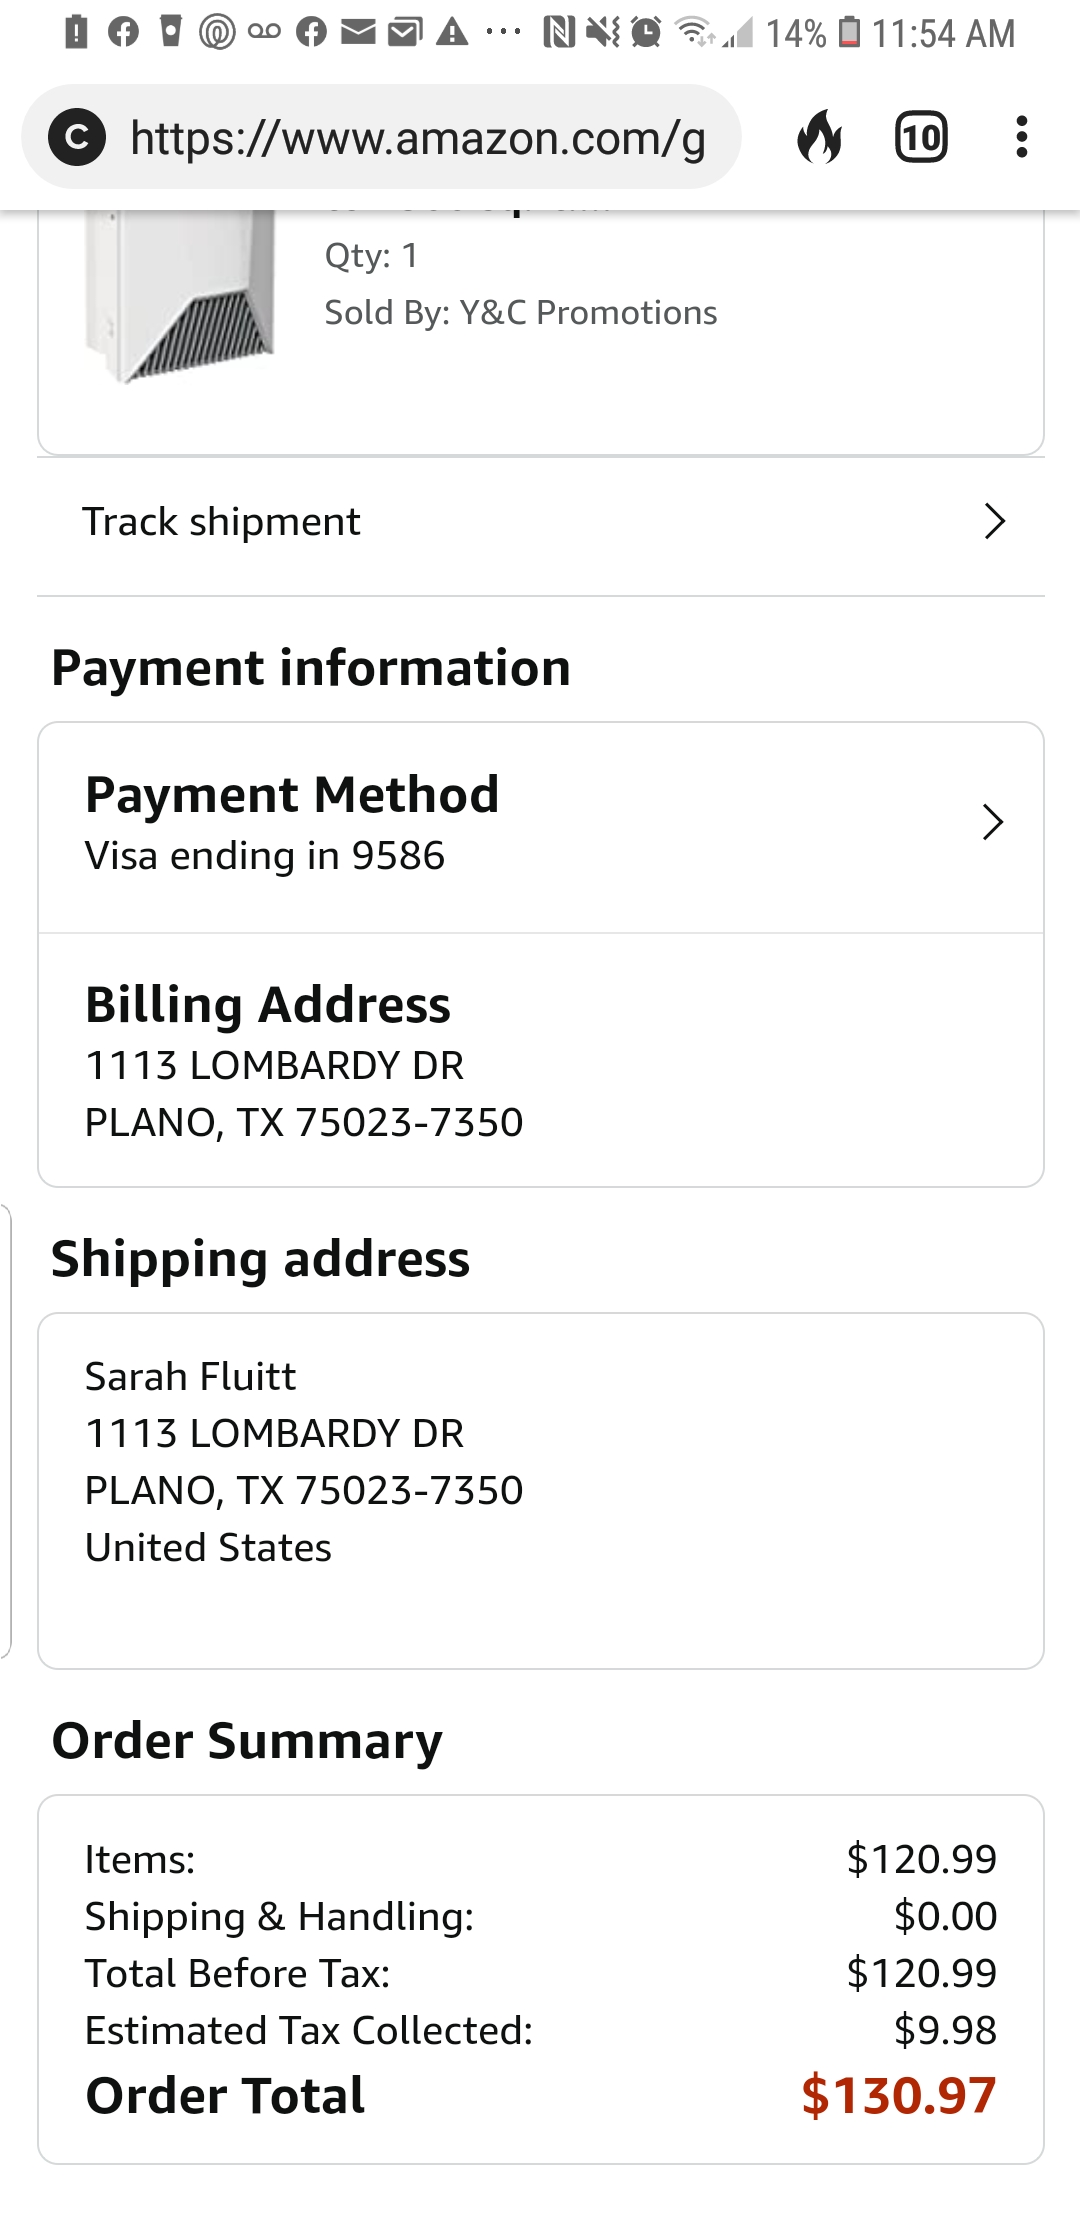Viewport: 1080px width, 2220px height.
Task: Tap the warning triangle notification icon
Action: (452, 33)
